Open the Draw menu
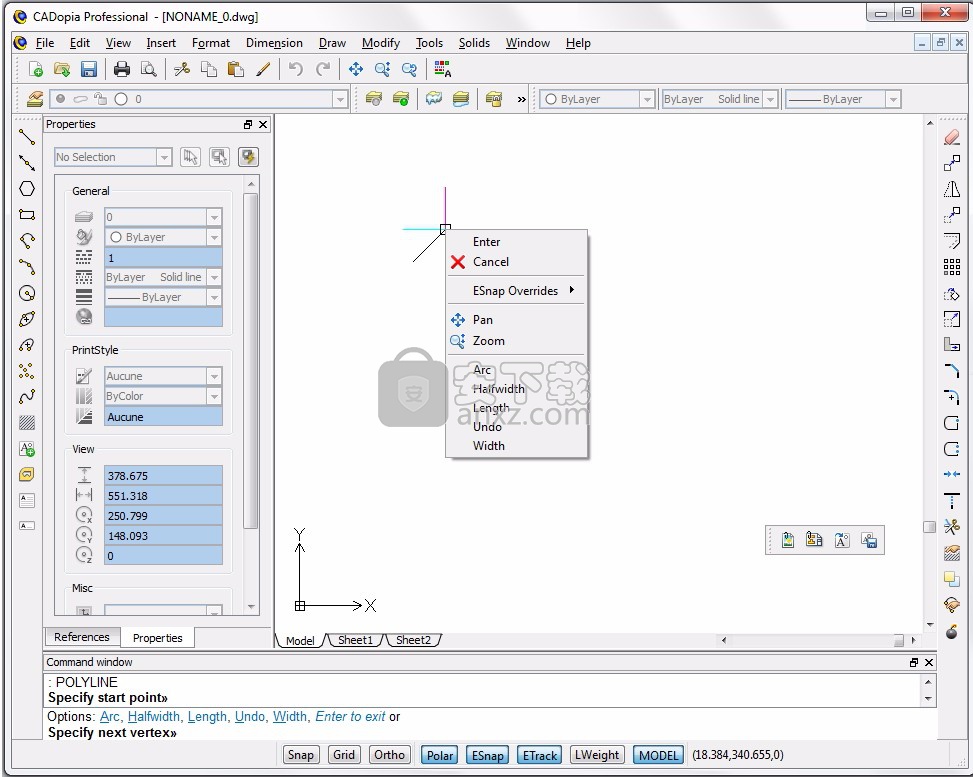This screenshot has width=973, height=777. 333,43
